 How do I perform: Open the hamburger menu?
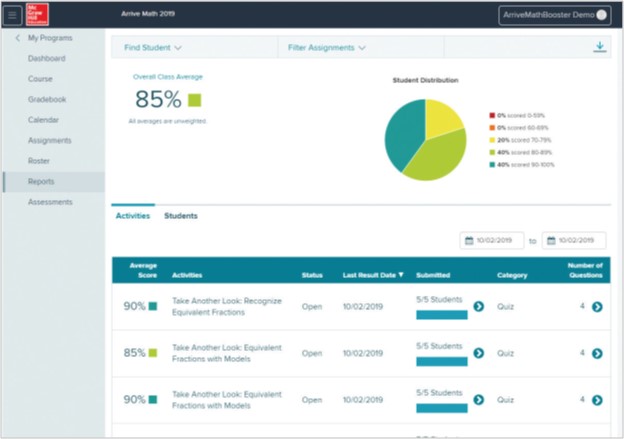[12, 15]
